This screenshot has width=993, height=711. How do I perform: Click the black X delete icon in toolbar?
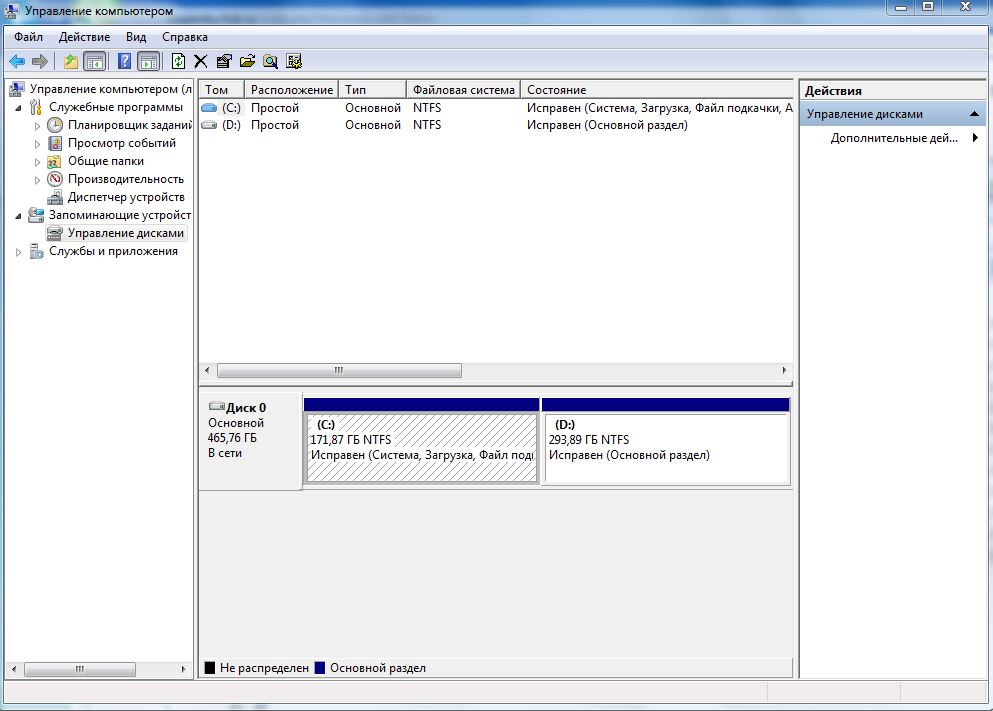201,61
